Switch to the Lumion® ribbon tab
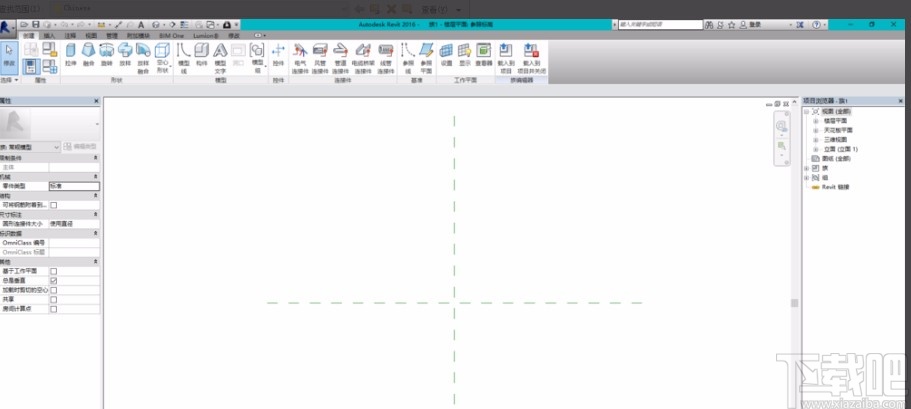 pos(205,35)
